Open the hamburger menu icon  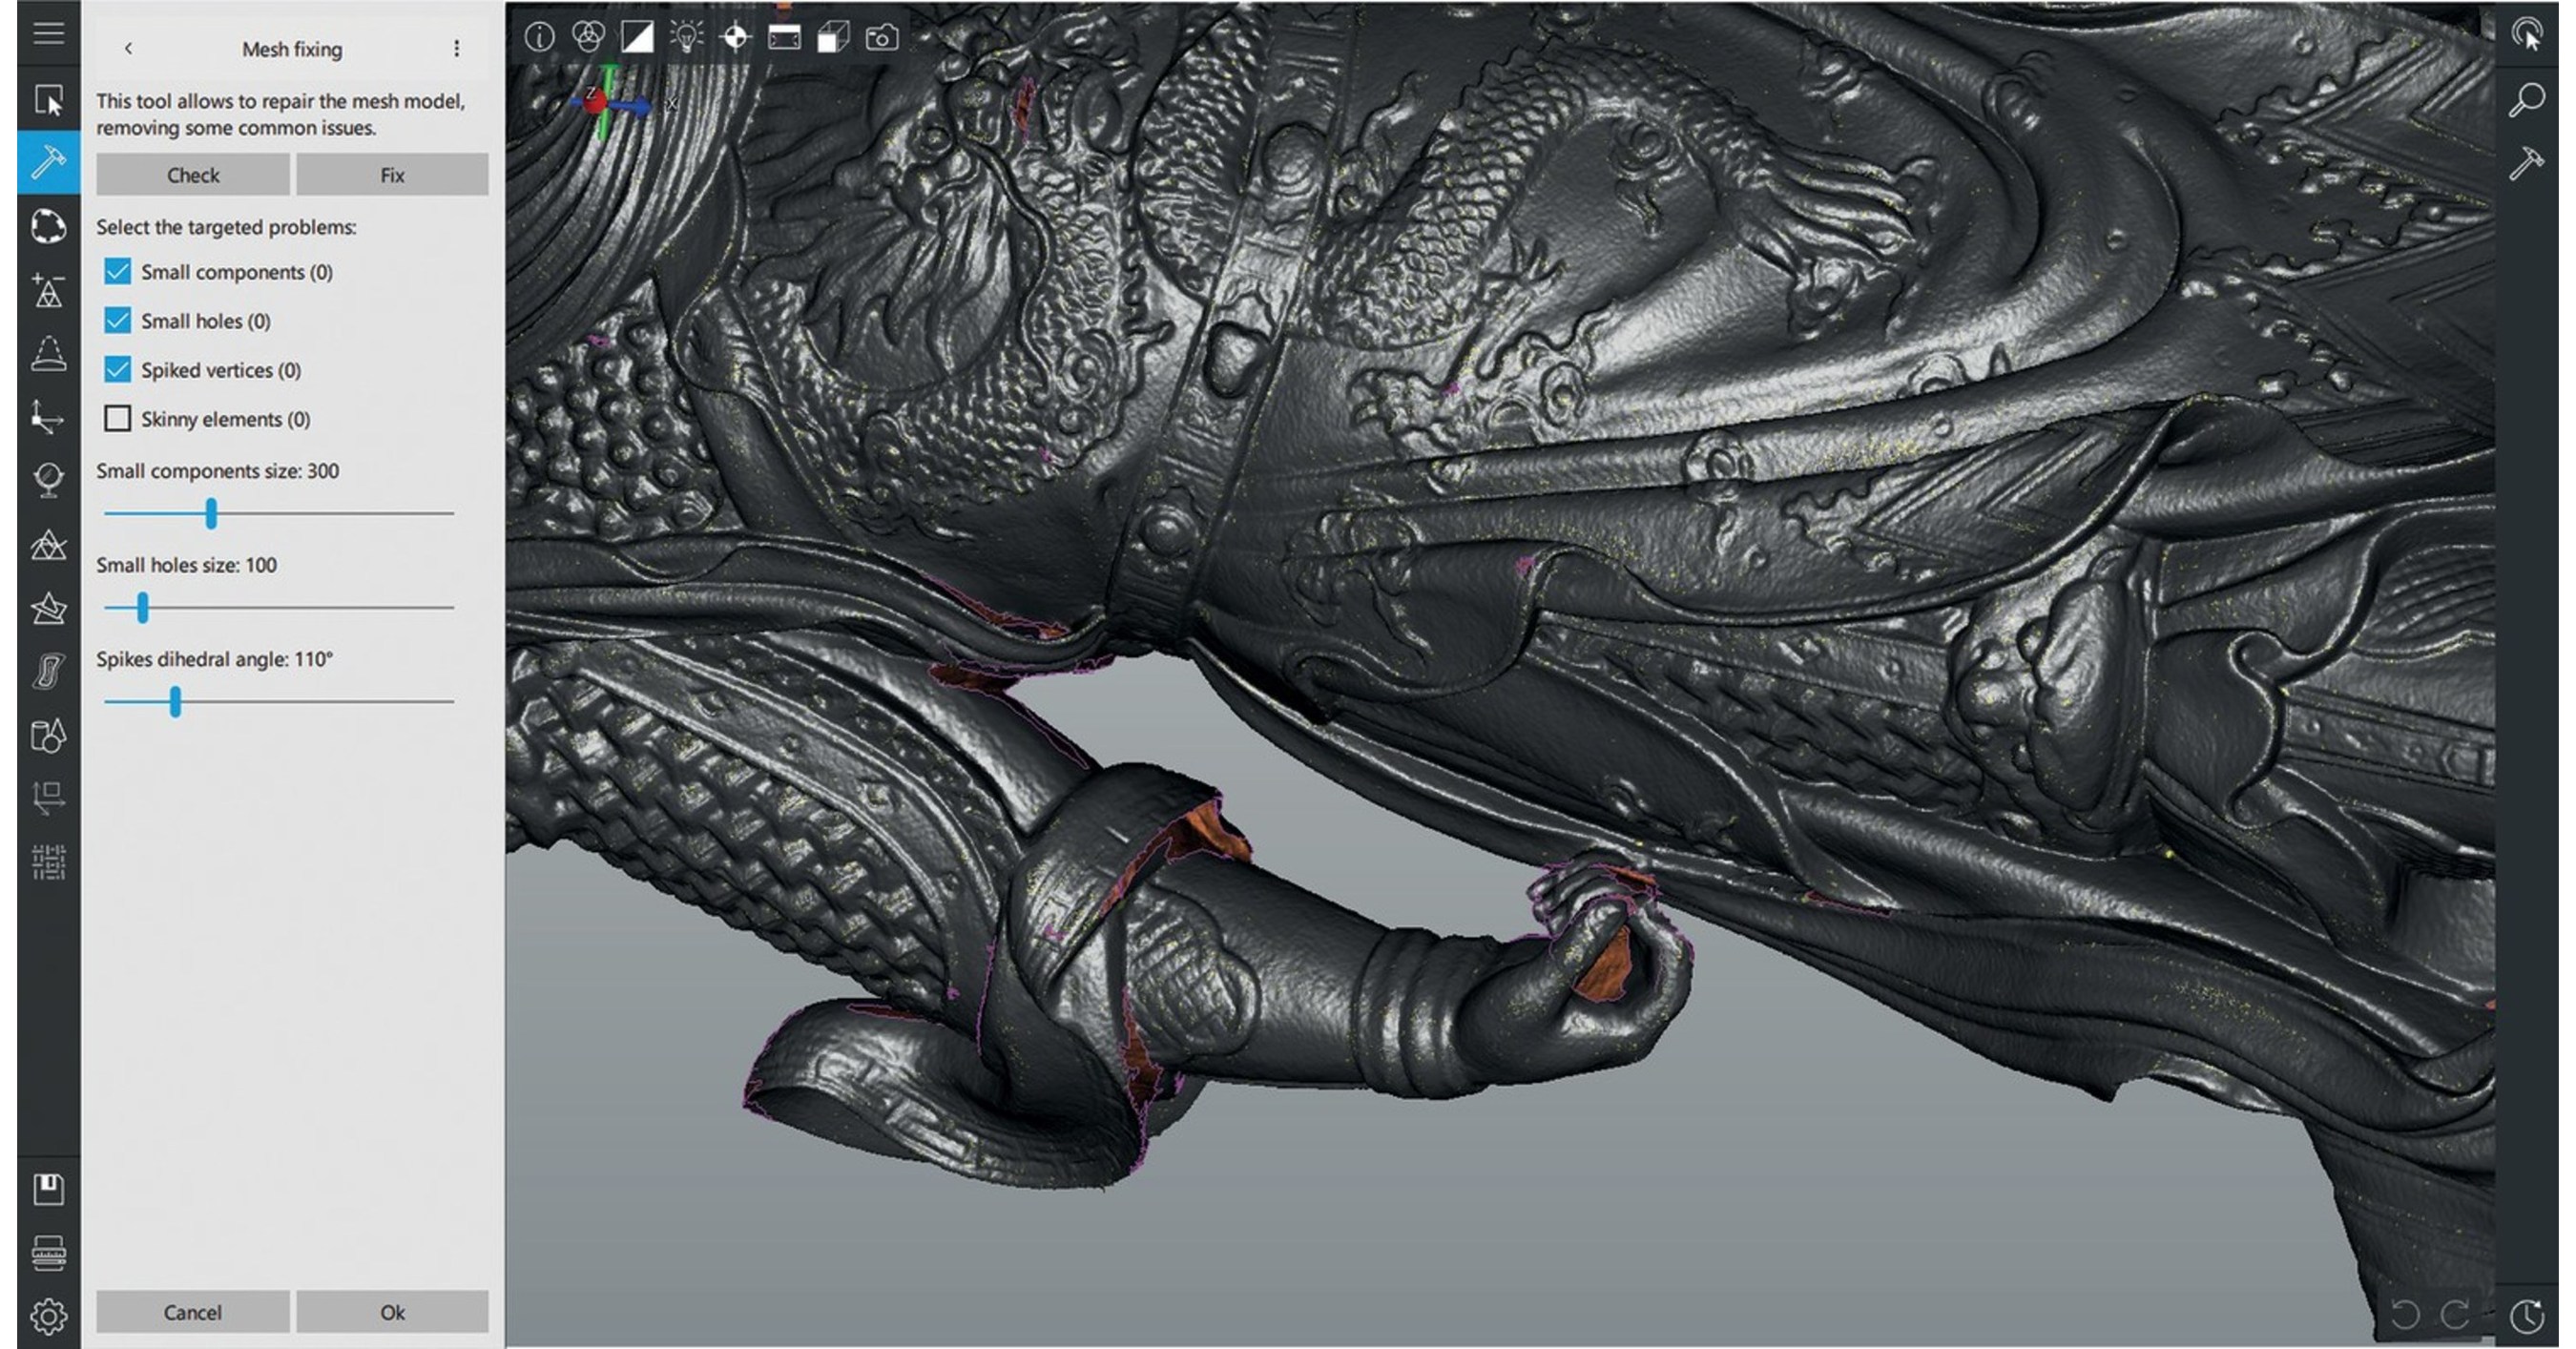pos(48,33)
